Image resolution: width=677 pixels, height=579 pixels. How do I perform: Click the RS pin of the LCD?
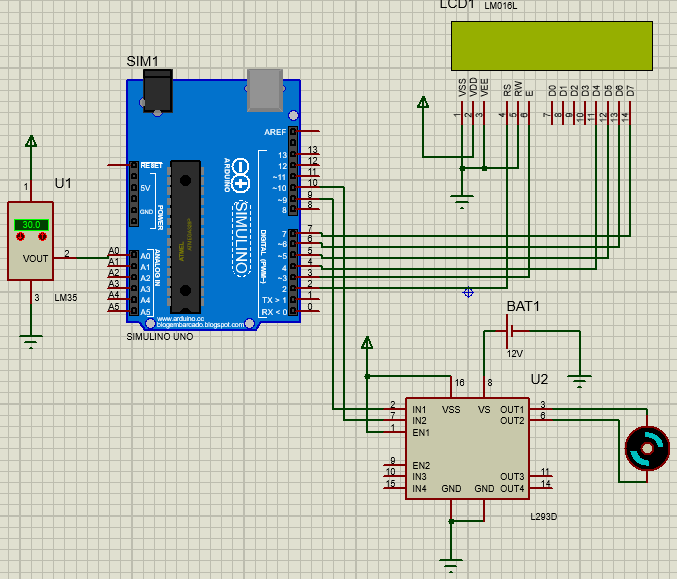[507, 114]
